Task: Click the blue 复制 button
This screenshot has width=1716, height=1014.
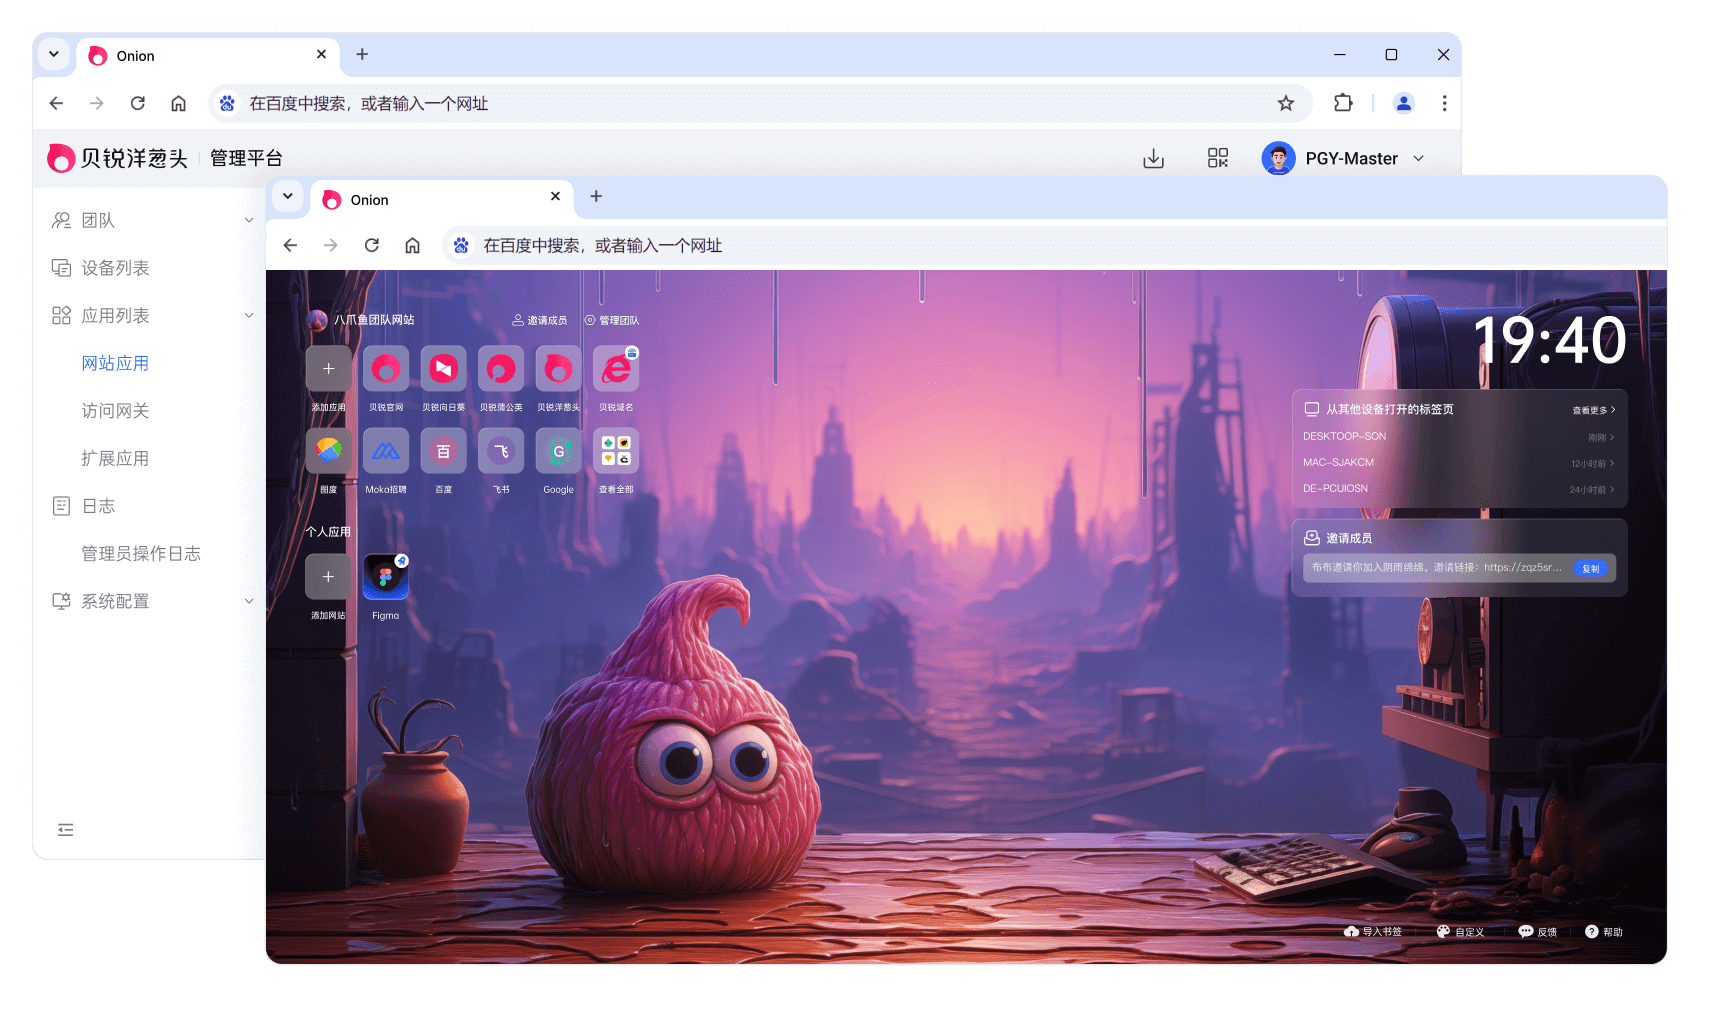Action: (x=1590, y=568)
